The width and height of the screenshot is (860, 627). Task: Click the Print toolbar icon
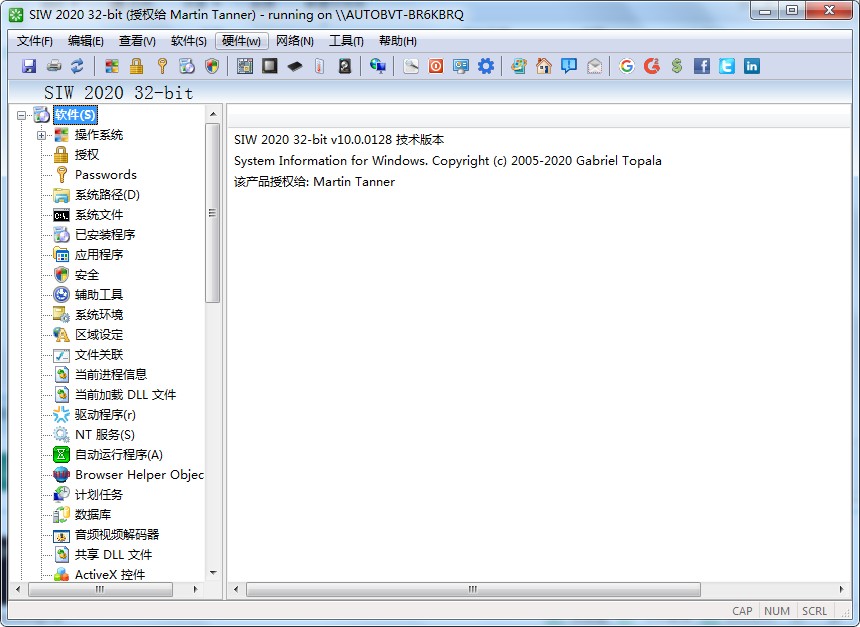click(53, 66)
